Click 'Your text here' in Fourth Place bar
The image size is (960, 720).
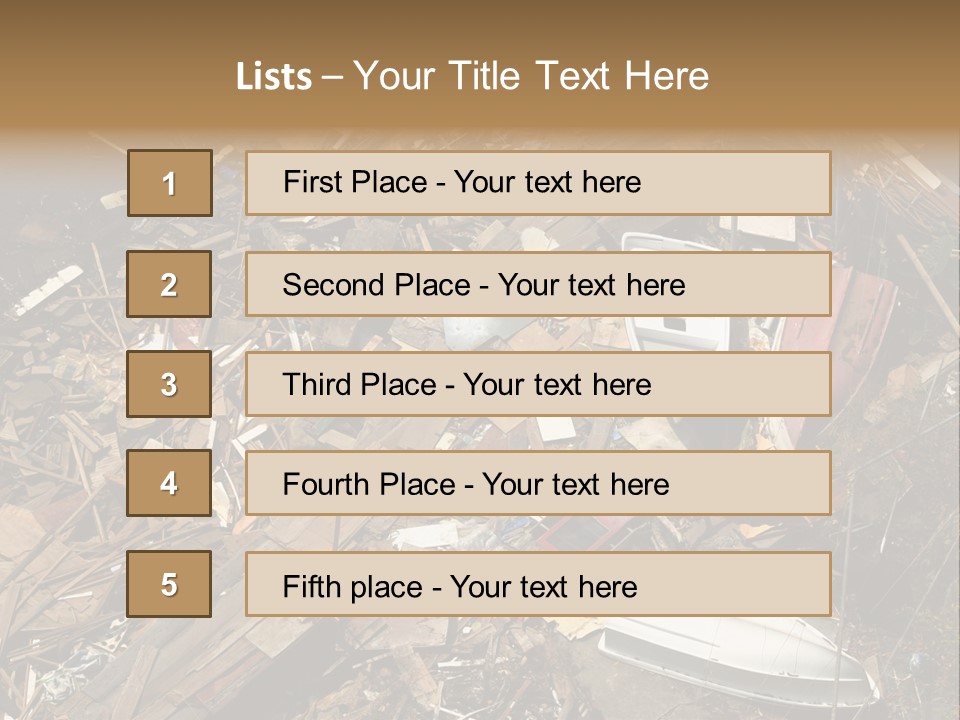(576, 484)
